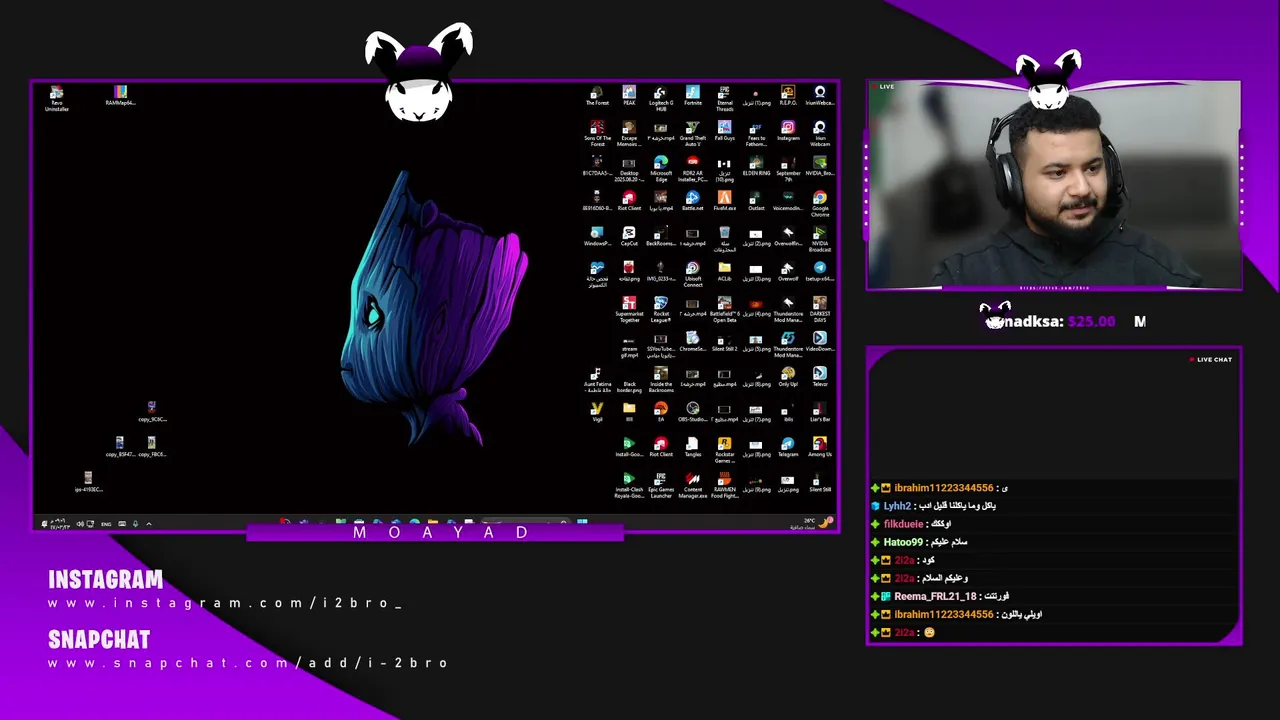This screenshot has width=1280, height=720.
Task: Launch Supermarket Together shortcut
Action: [629, 309]
